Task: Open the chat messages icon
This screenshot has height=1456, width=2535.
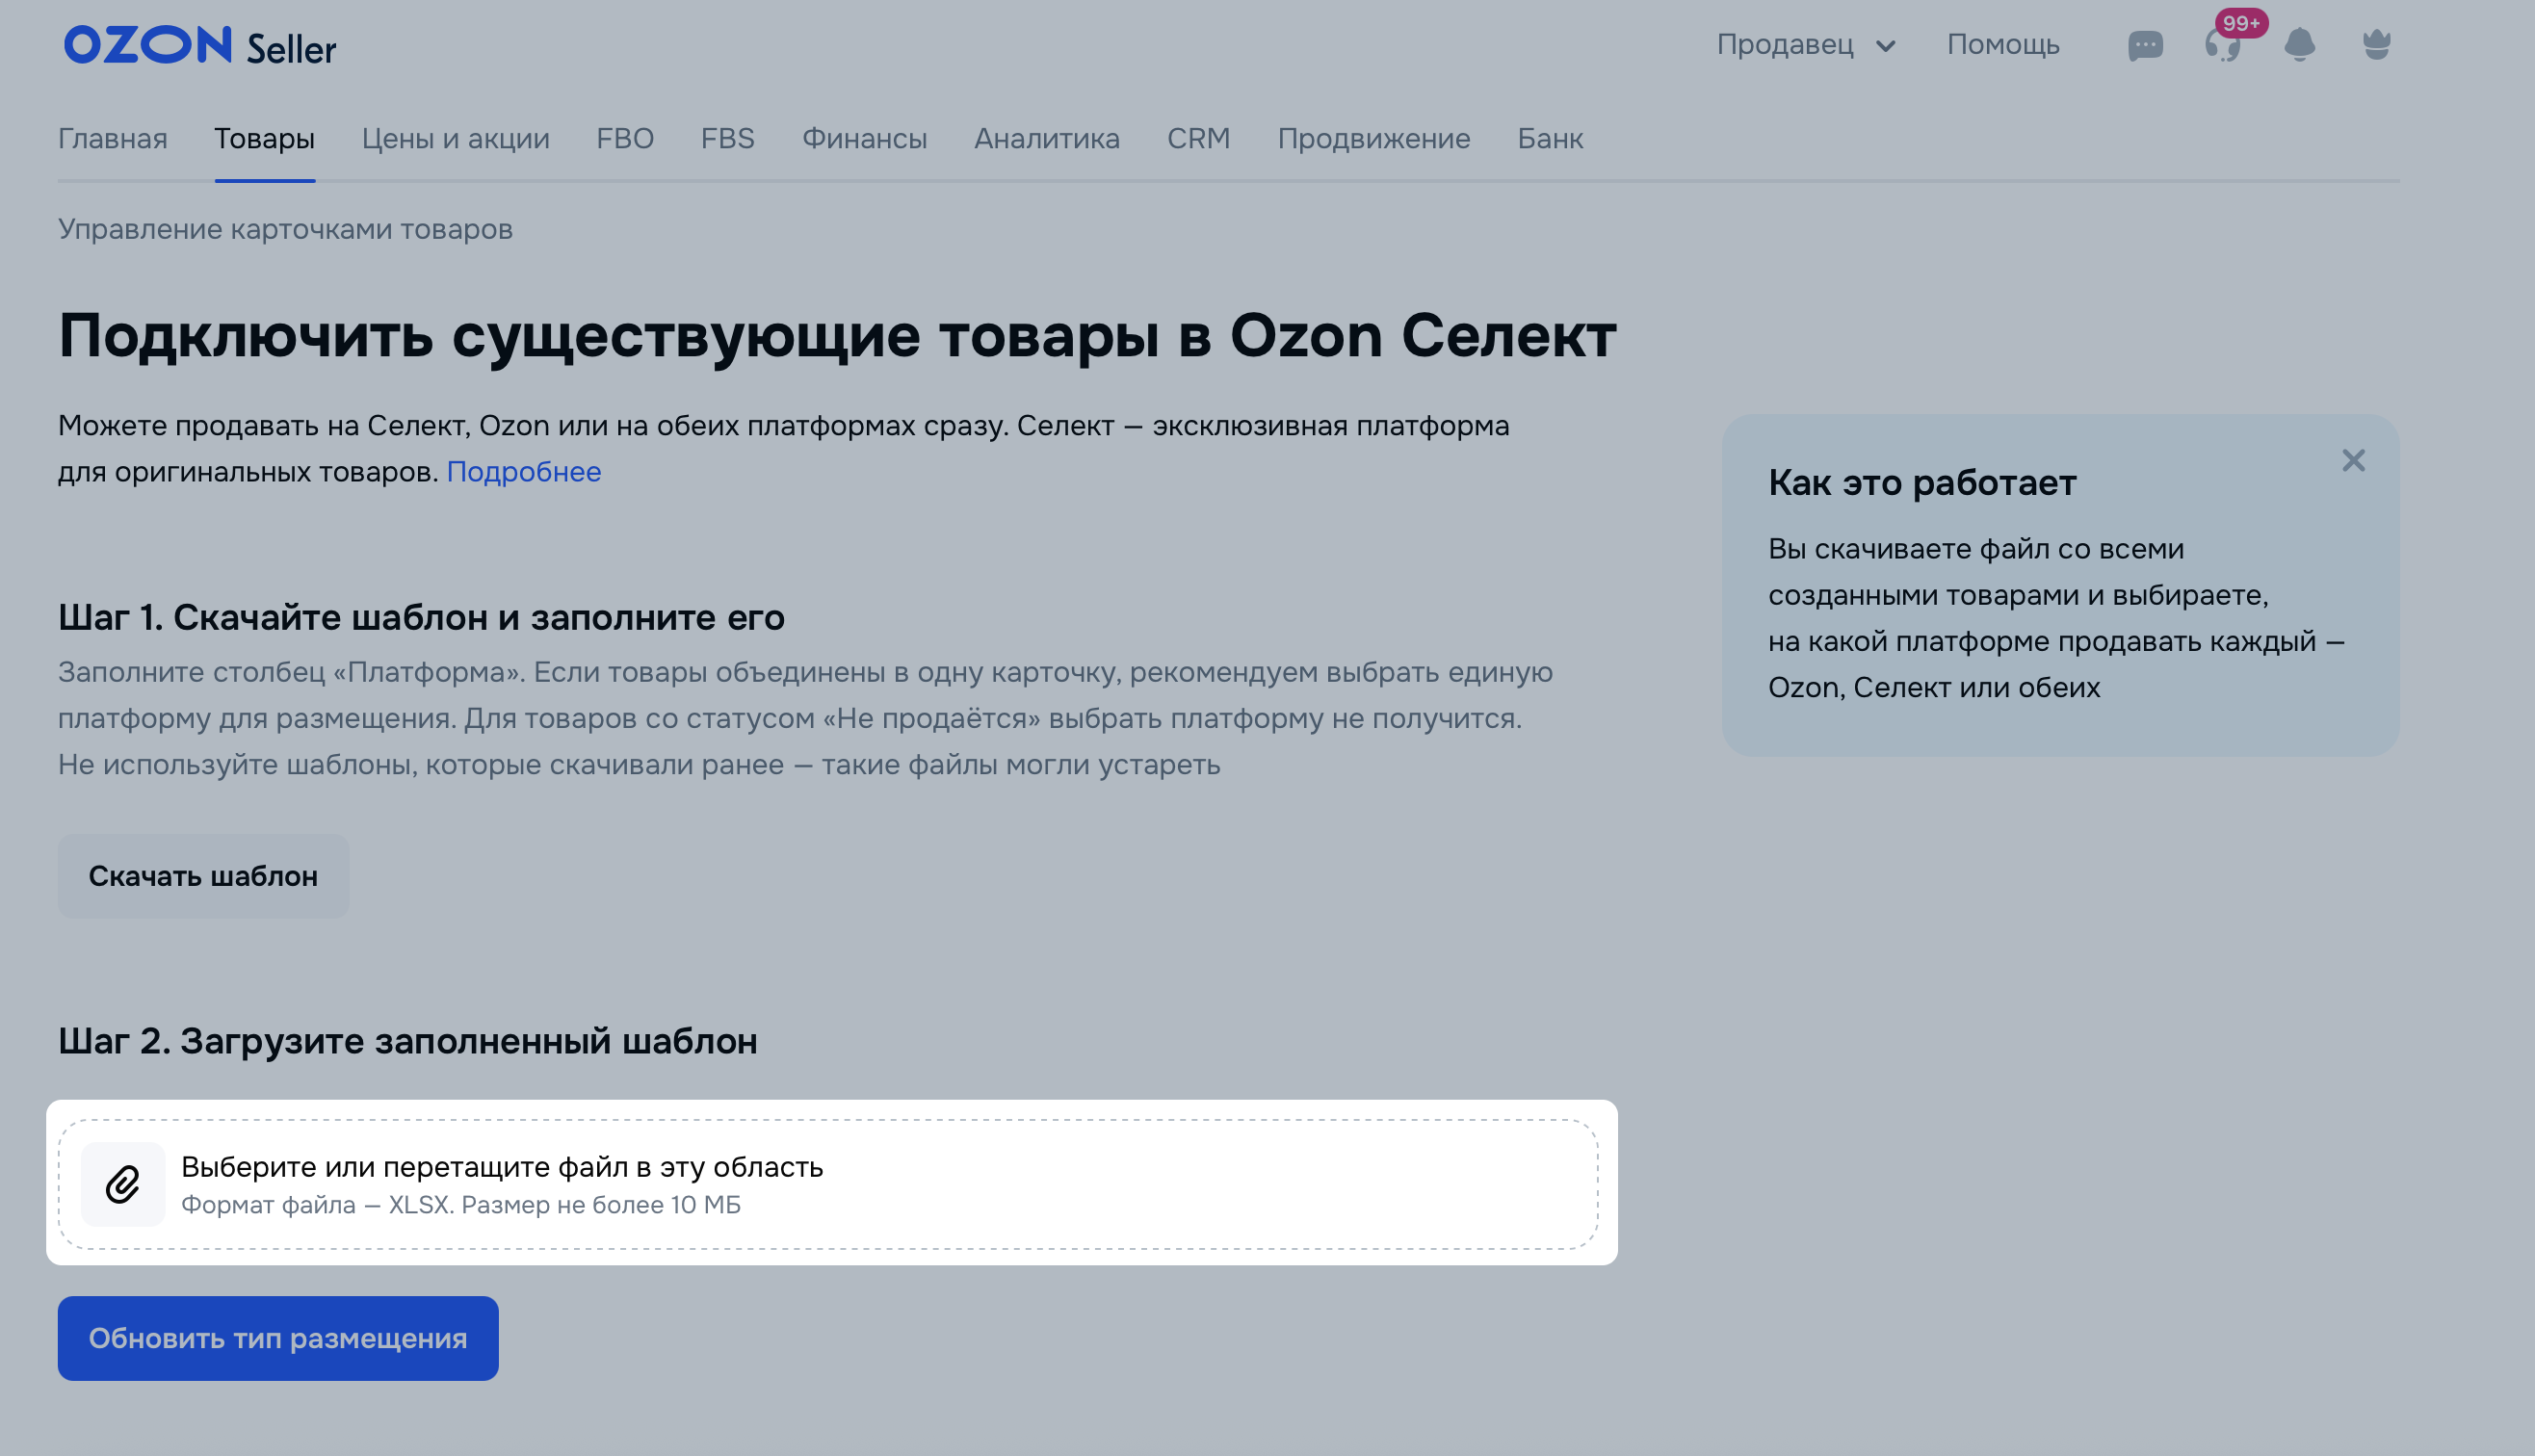Action: click(x=2145, y=46)
